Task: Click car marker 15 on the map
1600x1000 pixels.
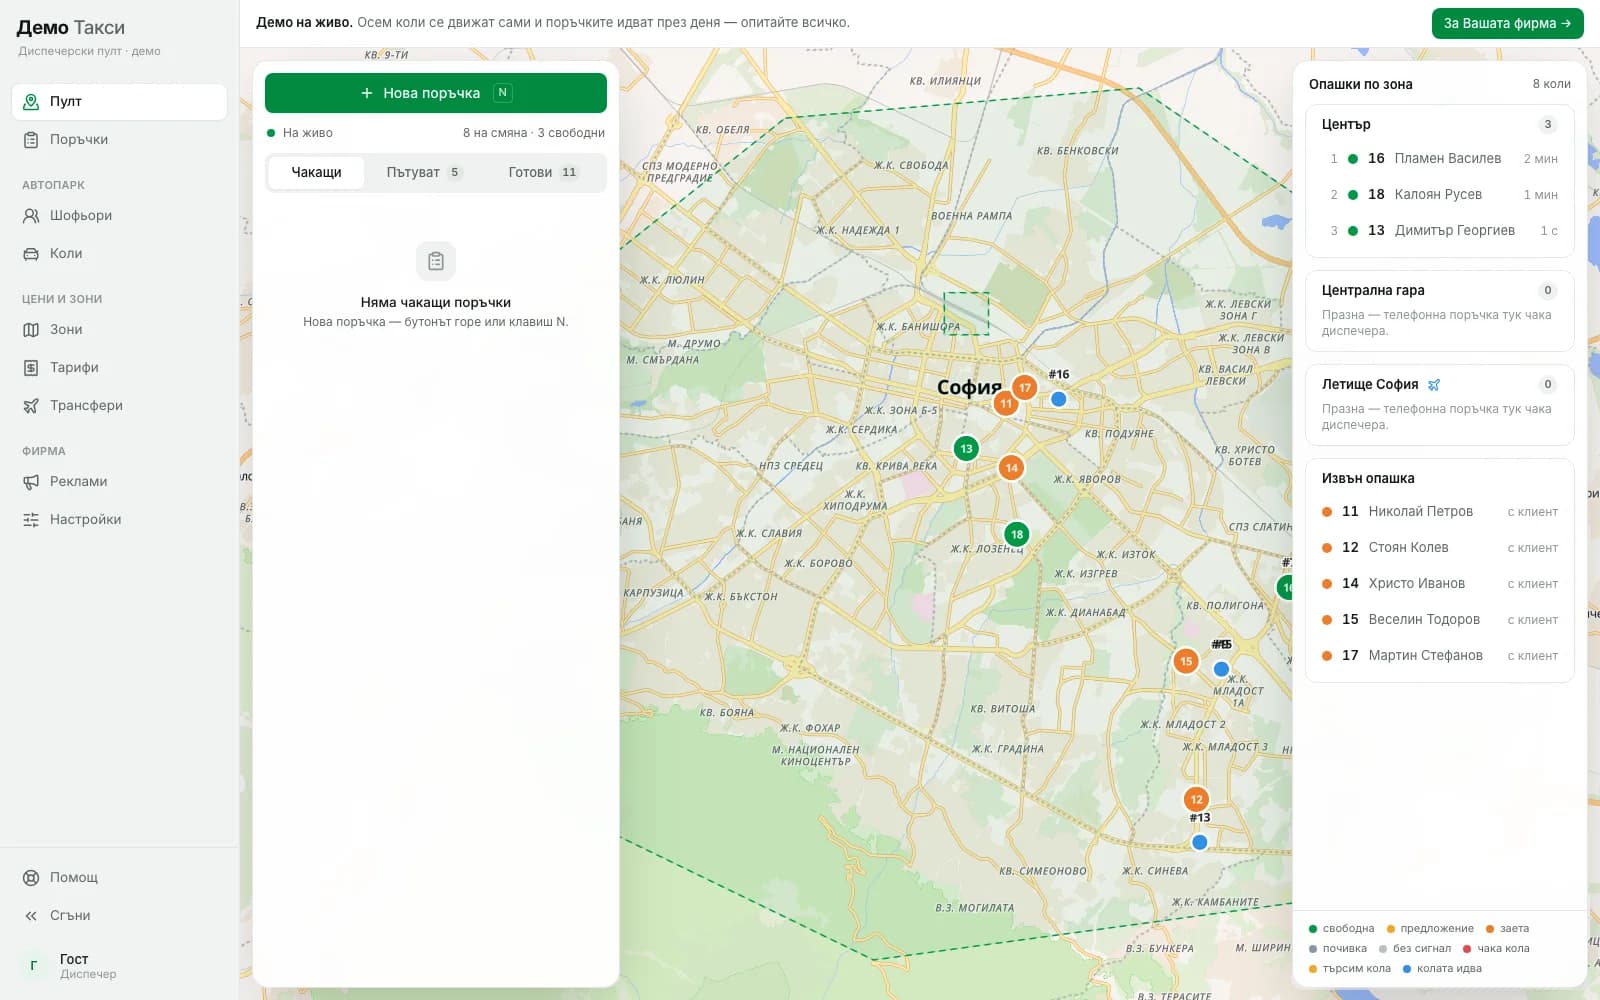Action: (1186, 660)
